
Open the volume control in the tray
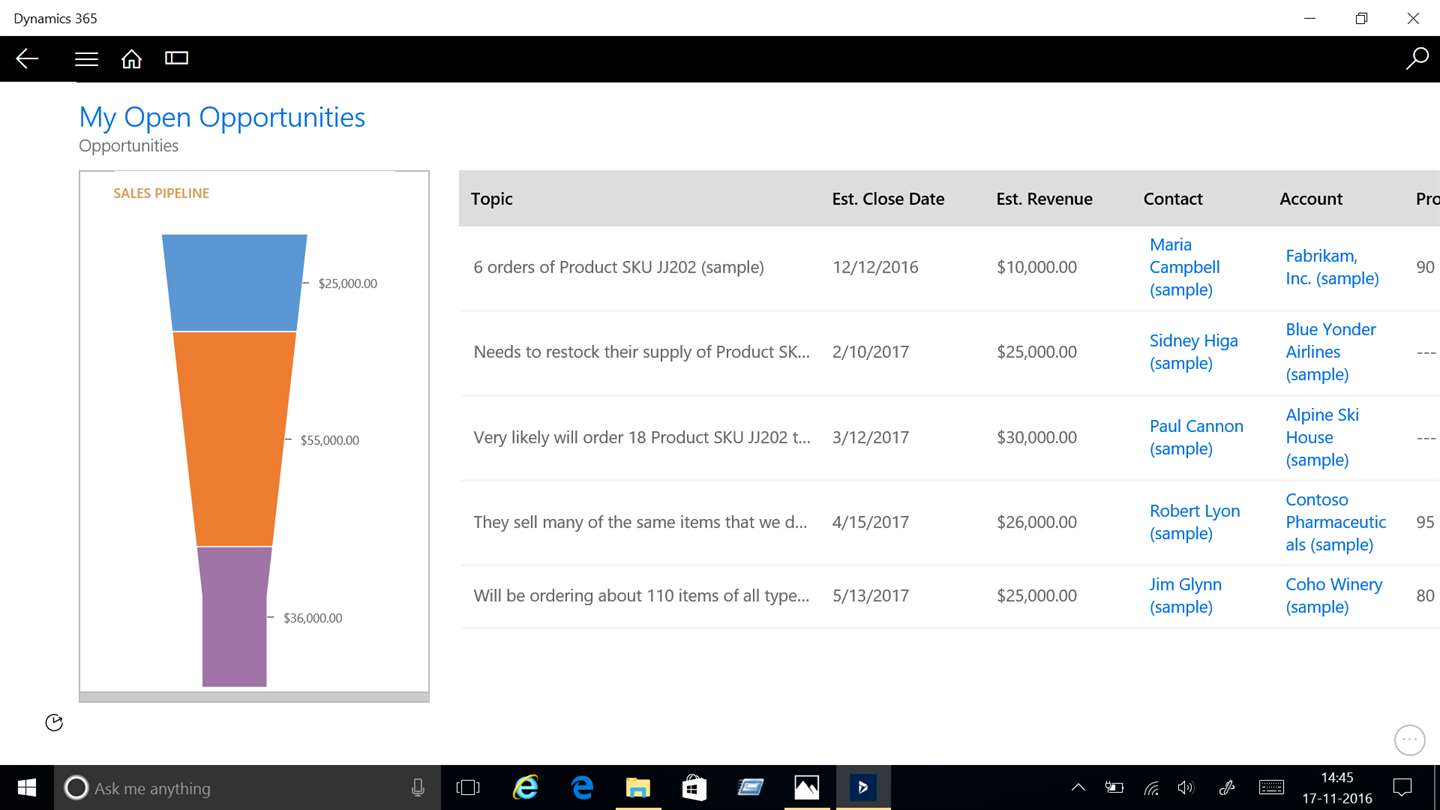coord(1186,788)
